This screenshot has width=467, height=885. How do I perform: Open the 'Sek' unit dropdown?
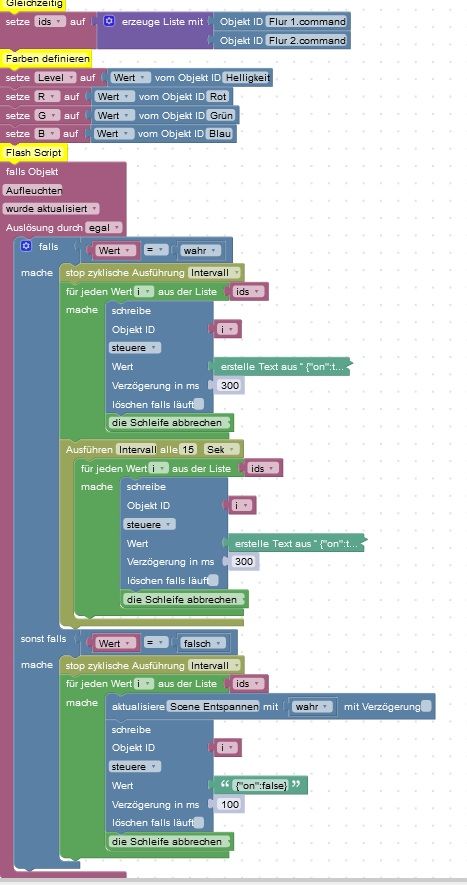coord(222,450)
